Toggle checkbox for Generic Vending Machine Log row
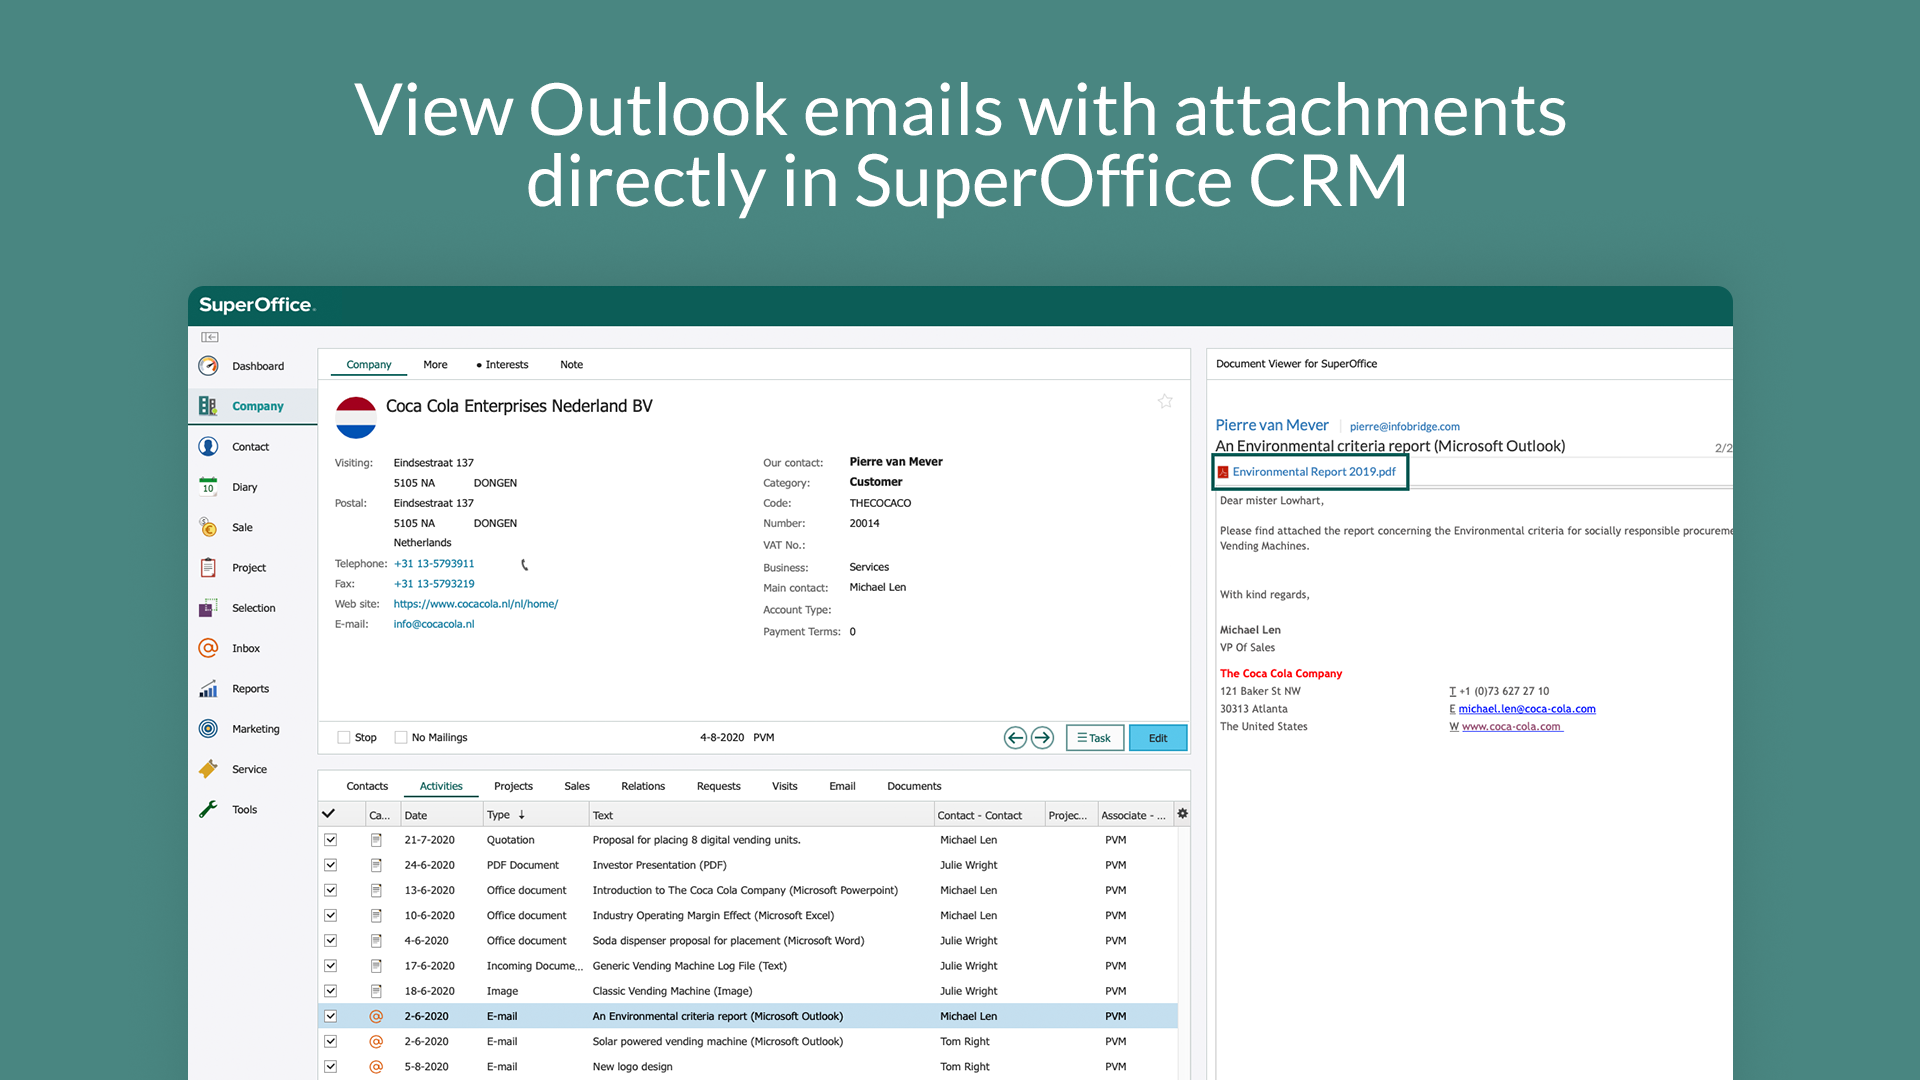 331,966
